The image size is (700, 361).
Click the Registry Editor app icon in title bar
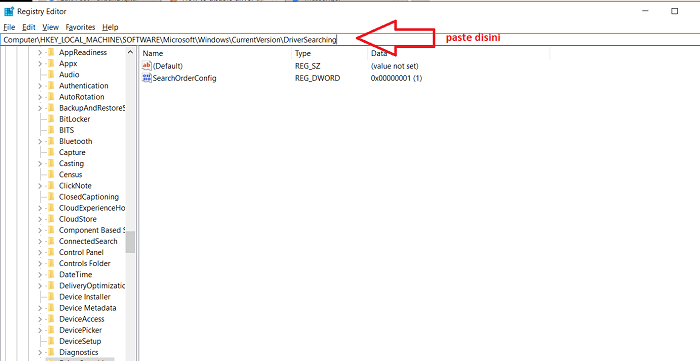click(9, 11)
